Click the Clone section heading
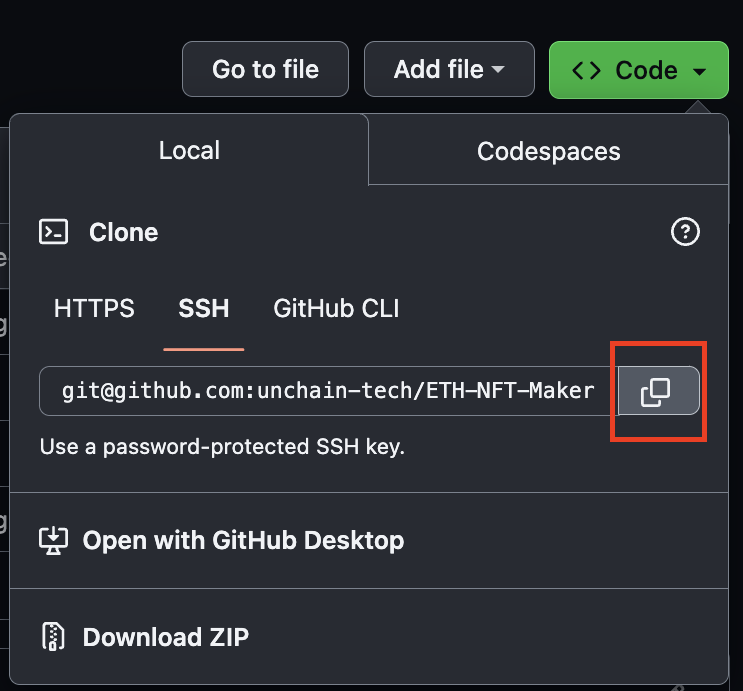The height and width of the screenshot is (691, 743). click(124, 232)
